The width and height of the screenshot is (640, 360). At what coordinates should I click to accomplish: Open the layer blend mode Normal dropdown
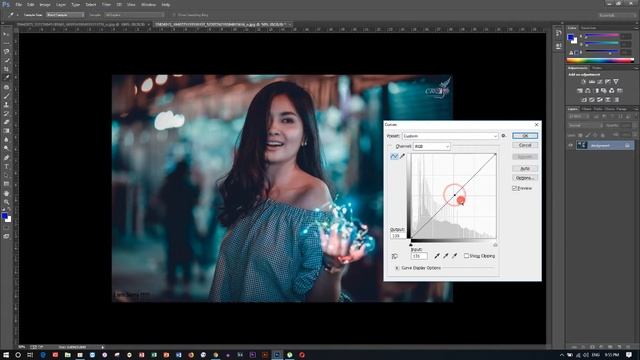point(585,125)
